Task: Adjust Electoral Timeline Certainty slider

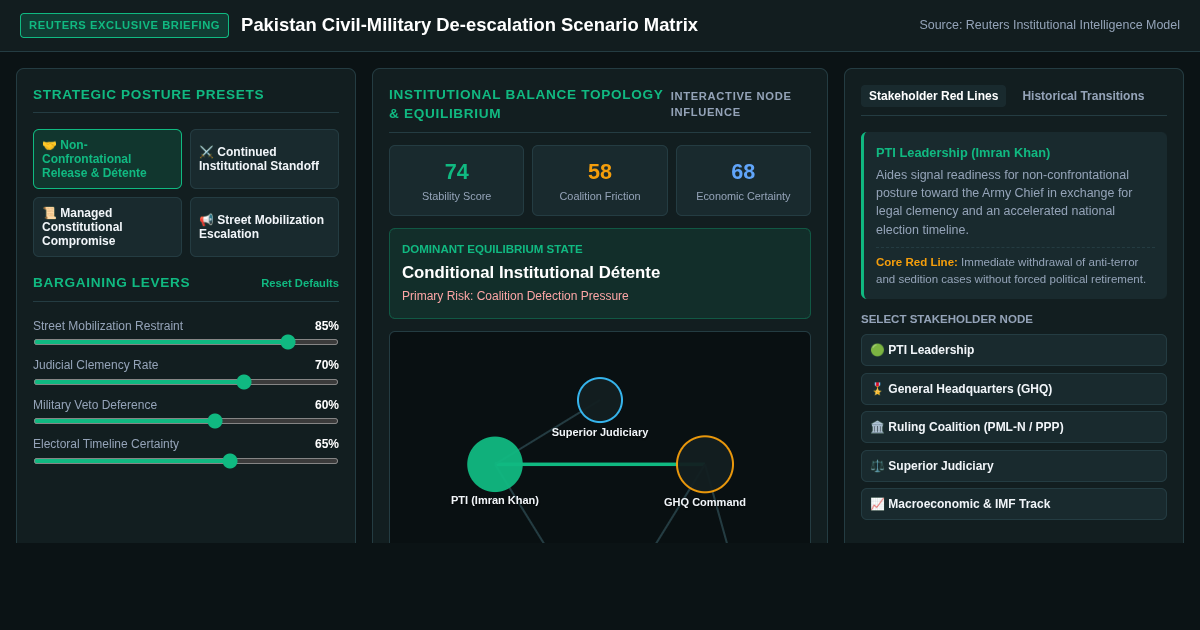Action: [186, 461]
